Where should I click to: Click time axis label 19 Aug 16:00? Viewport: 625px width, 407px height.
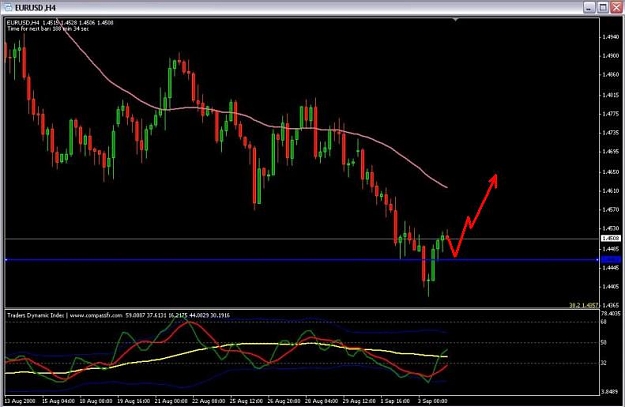(134, 401)
